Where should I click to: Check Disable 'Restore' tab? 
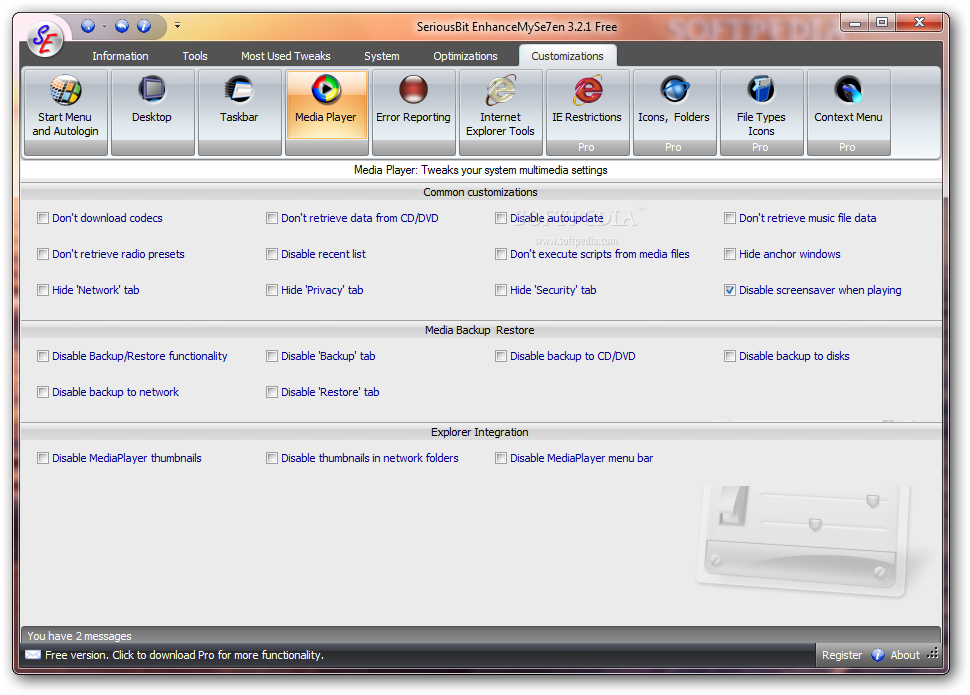(272, 392)
